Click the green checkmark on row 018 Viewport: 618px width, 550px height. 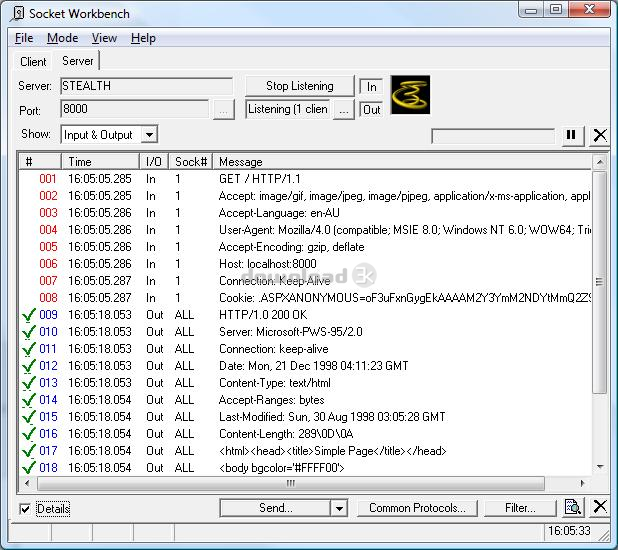click(x=29, y=468)
